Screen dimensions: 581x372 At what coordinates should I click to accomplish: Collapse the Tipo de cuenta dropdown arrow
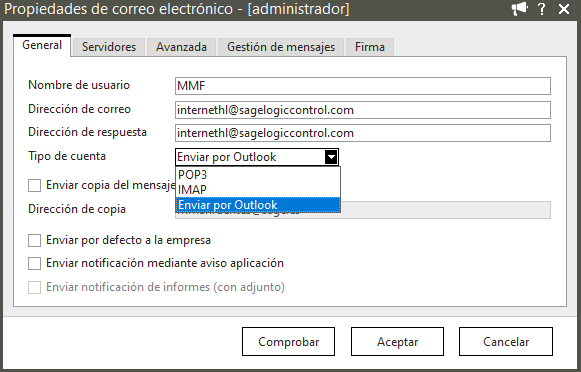(331, 157)
